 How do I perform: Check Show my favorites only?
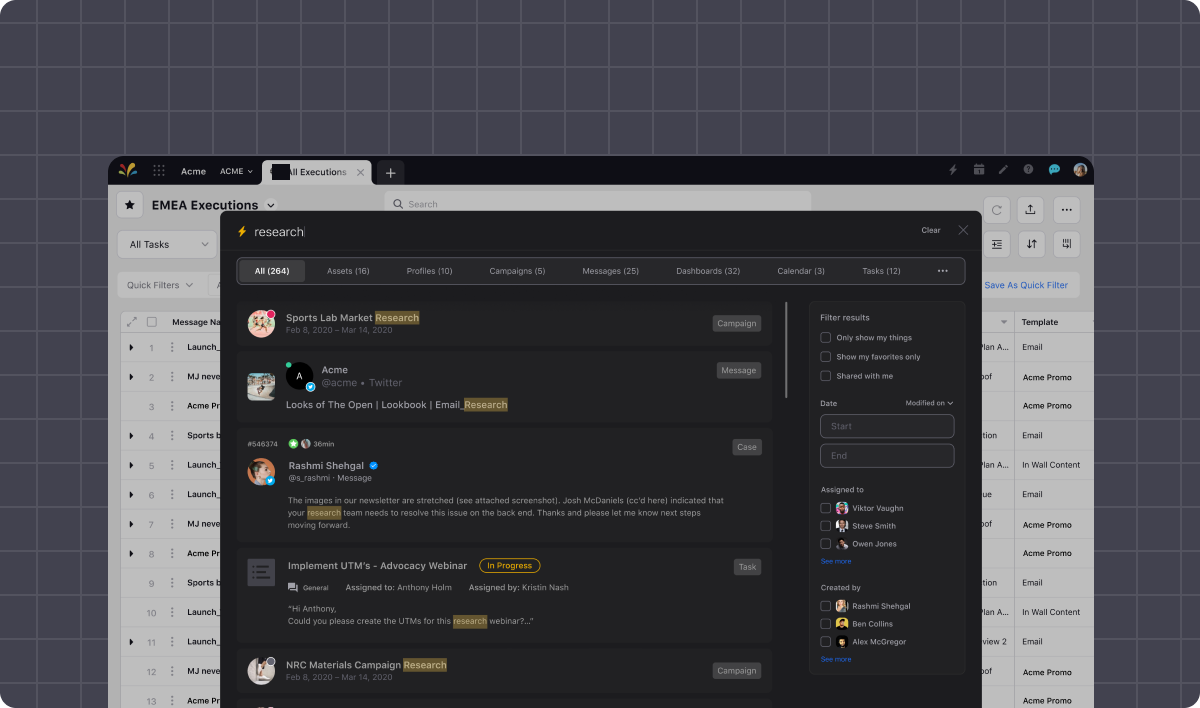tap(825, 357)
